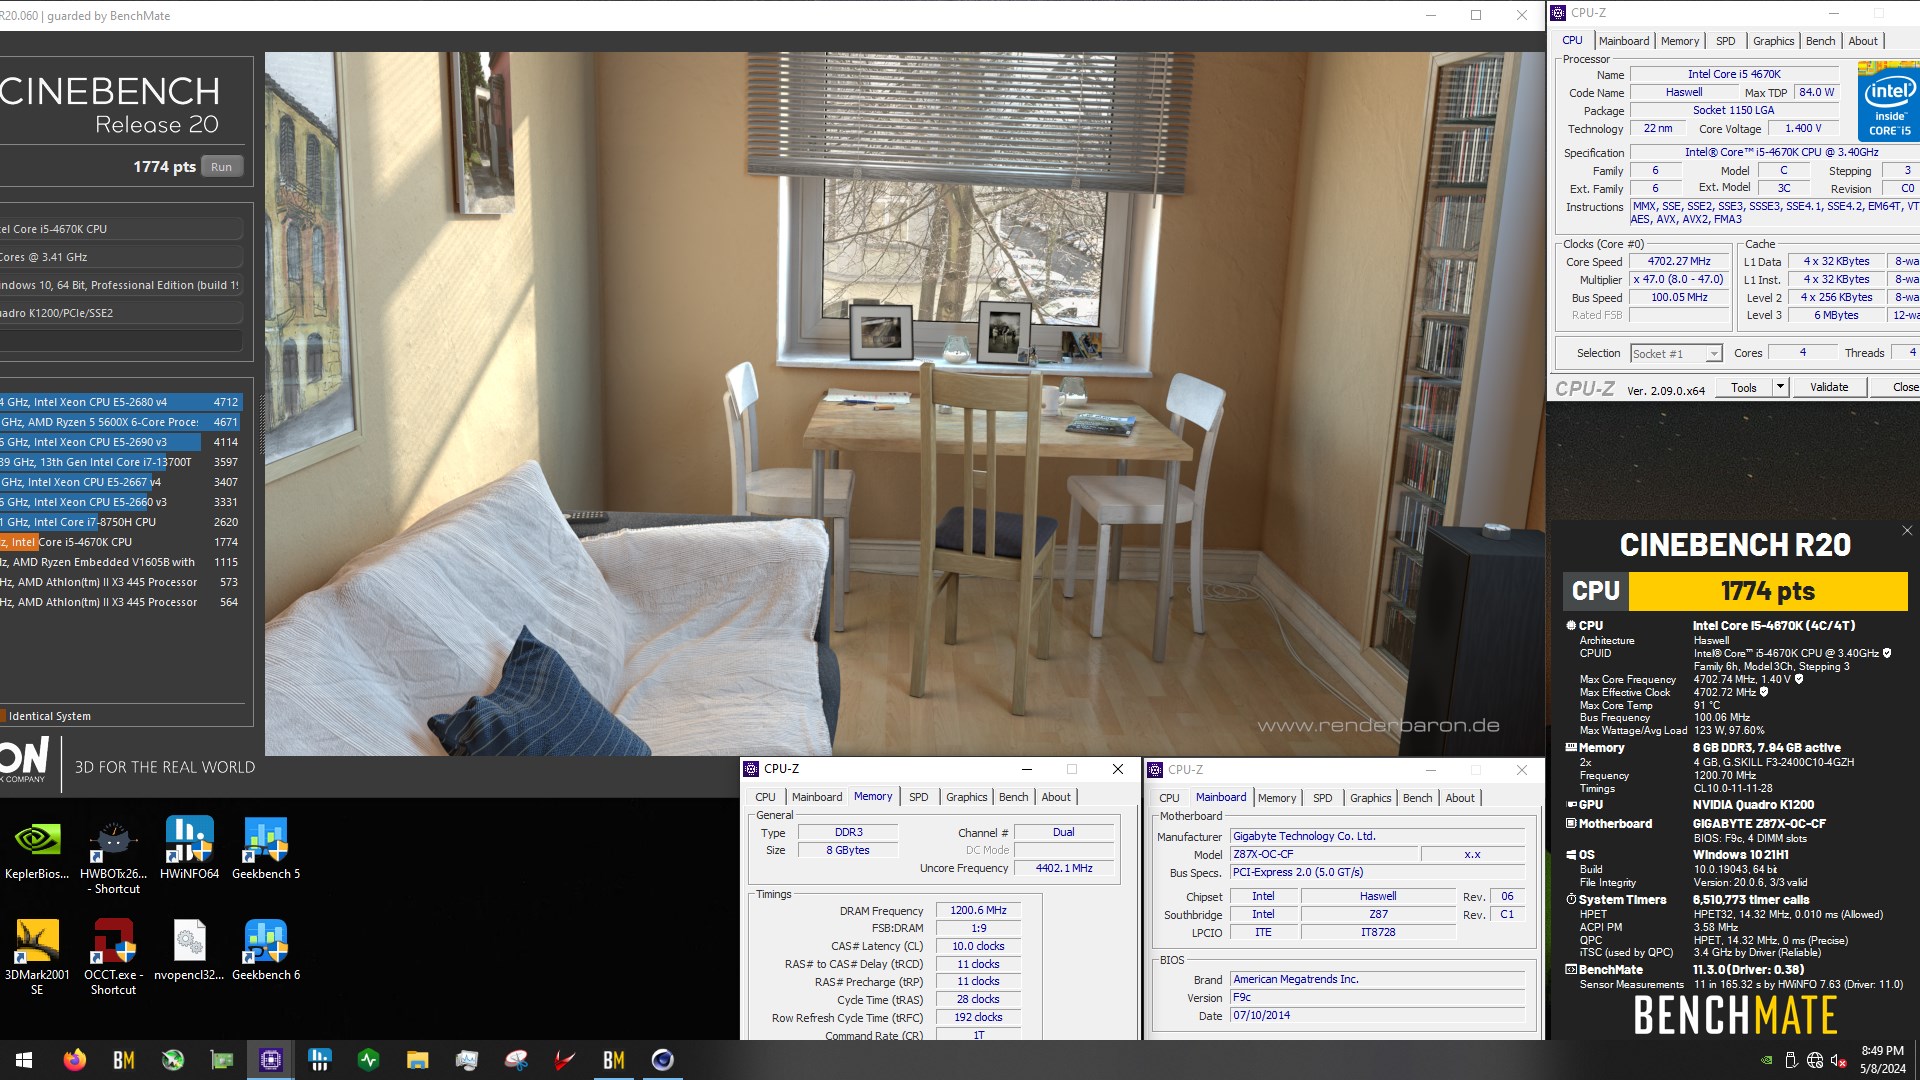Switch to Cinema 4D Cinebench taskbar icon
Image resolution: width=1920 pixels, height=1080 pixels.
coord(662,1060)
